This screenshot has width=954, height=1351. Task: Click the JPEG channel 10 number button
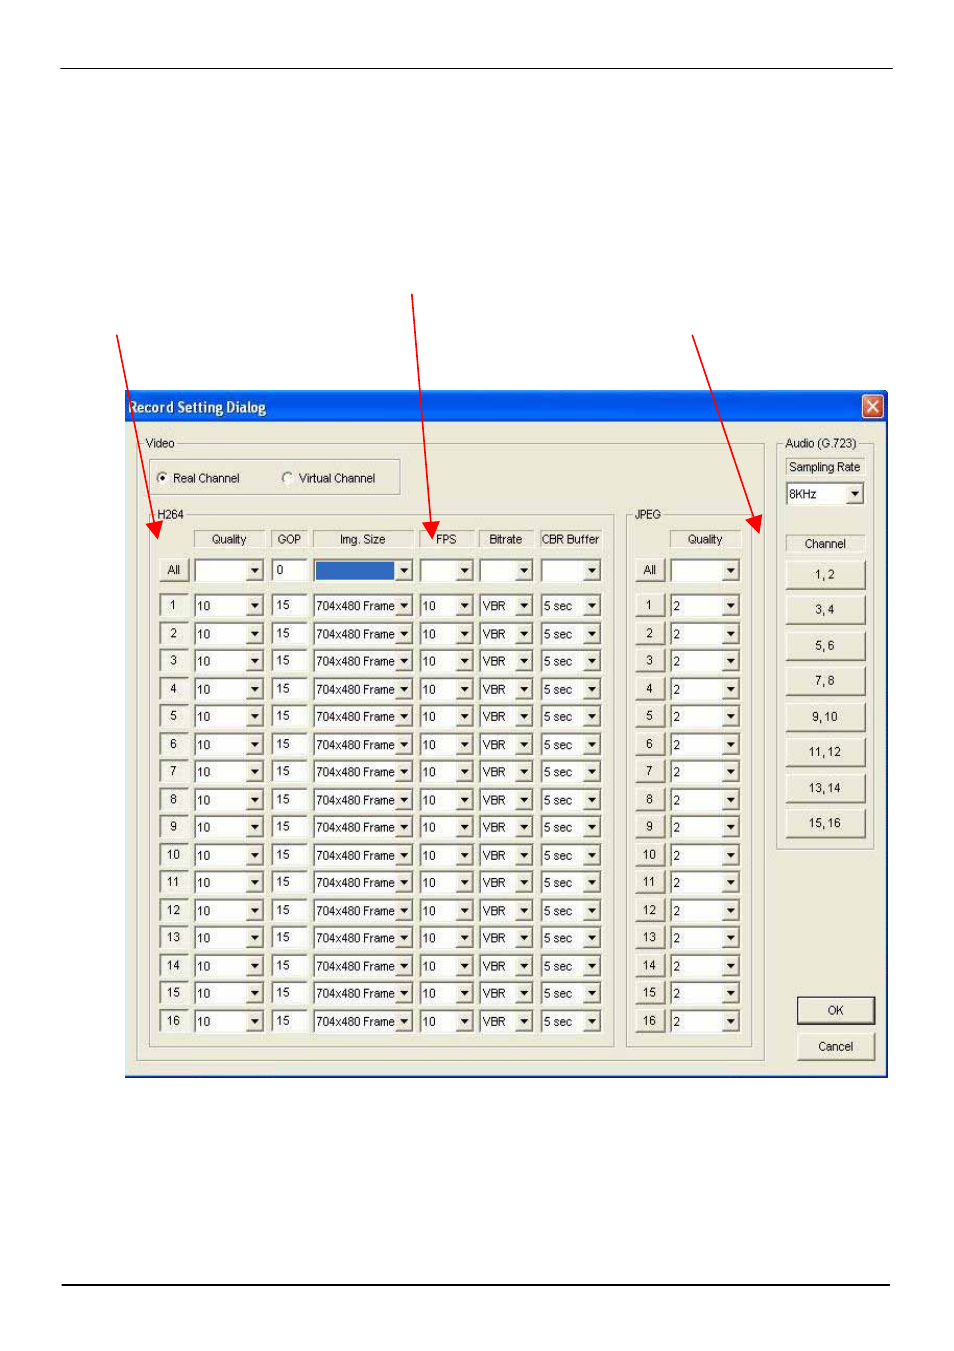[650, 855]
